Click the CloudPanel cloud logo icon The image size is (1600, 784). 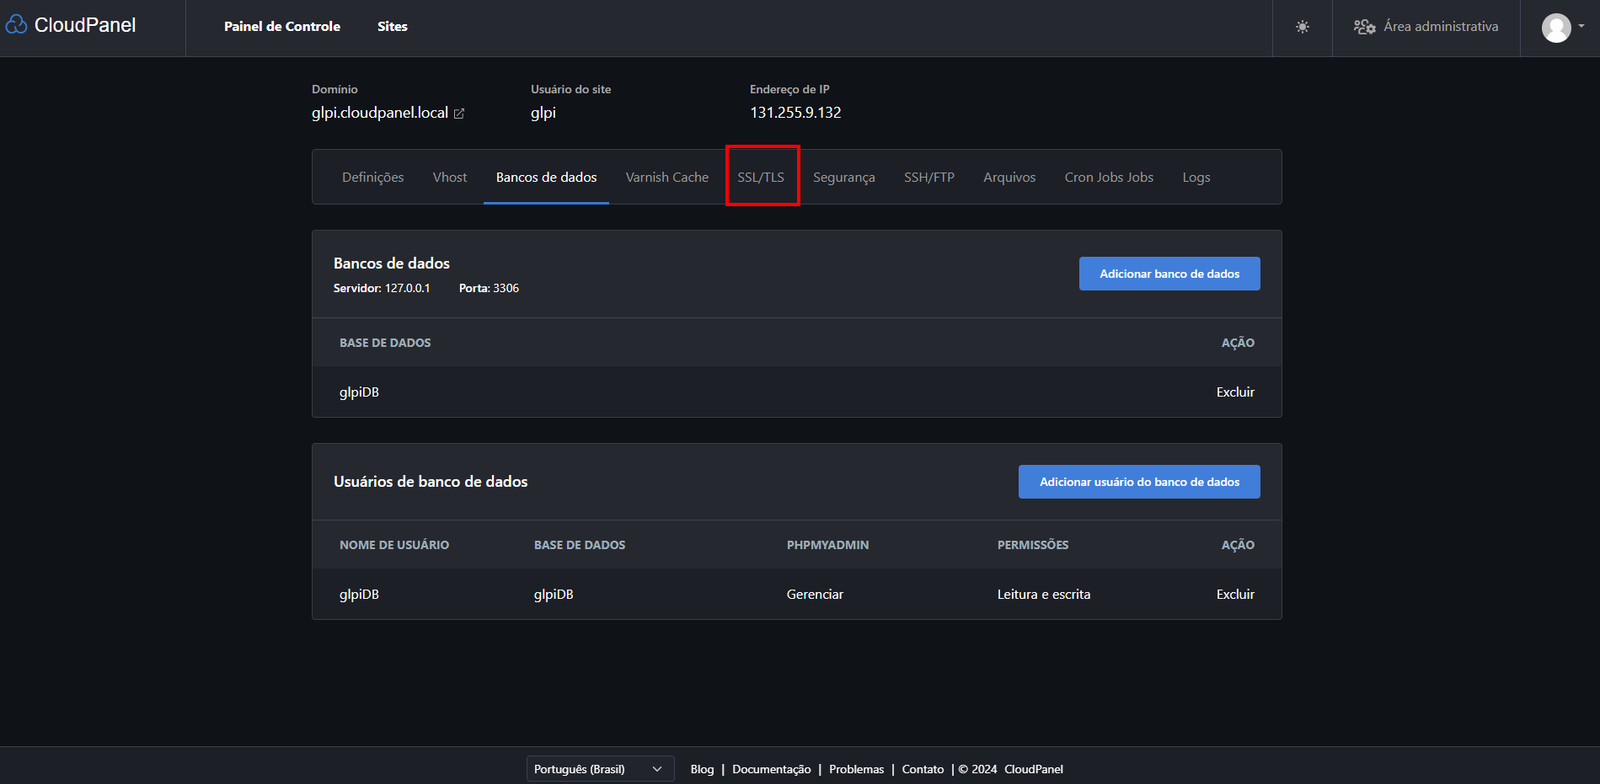point(17,25)
